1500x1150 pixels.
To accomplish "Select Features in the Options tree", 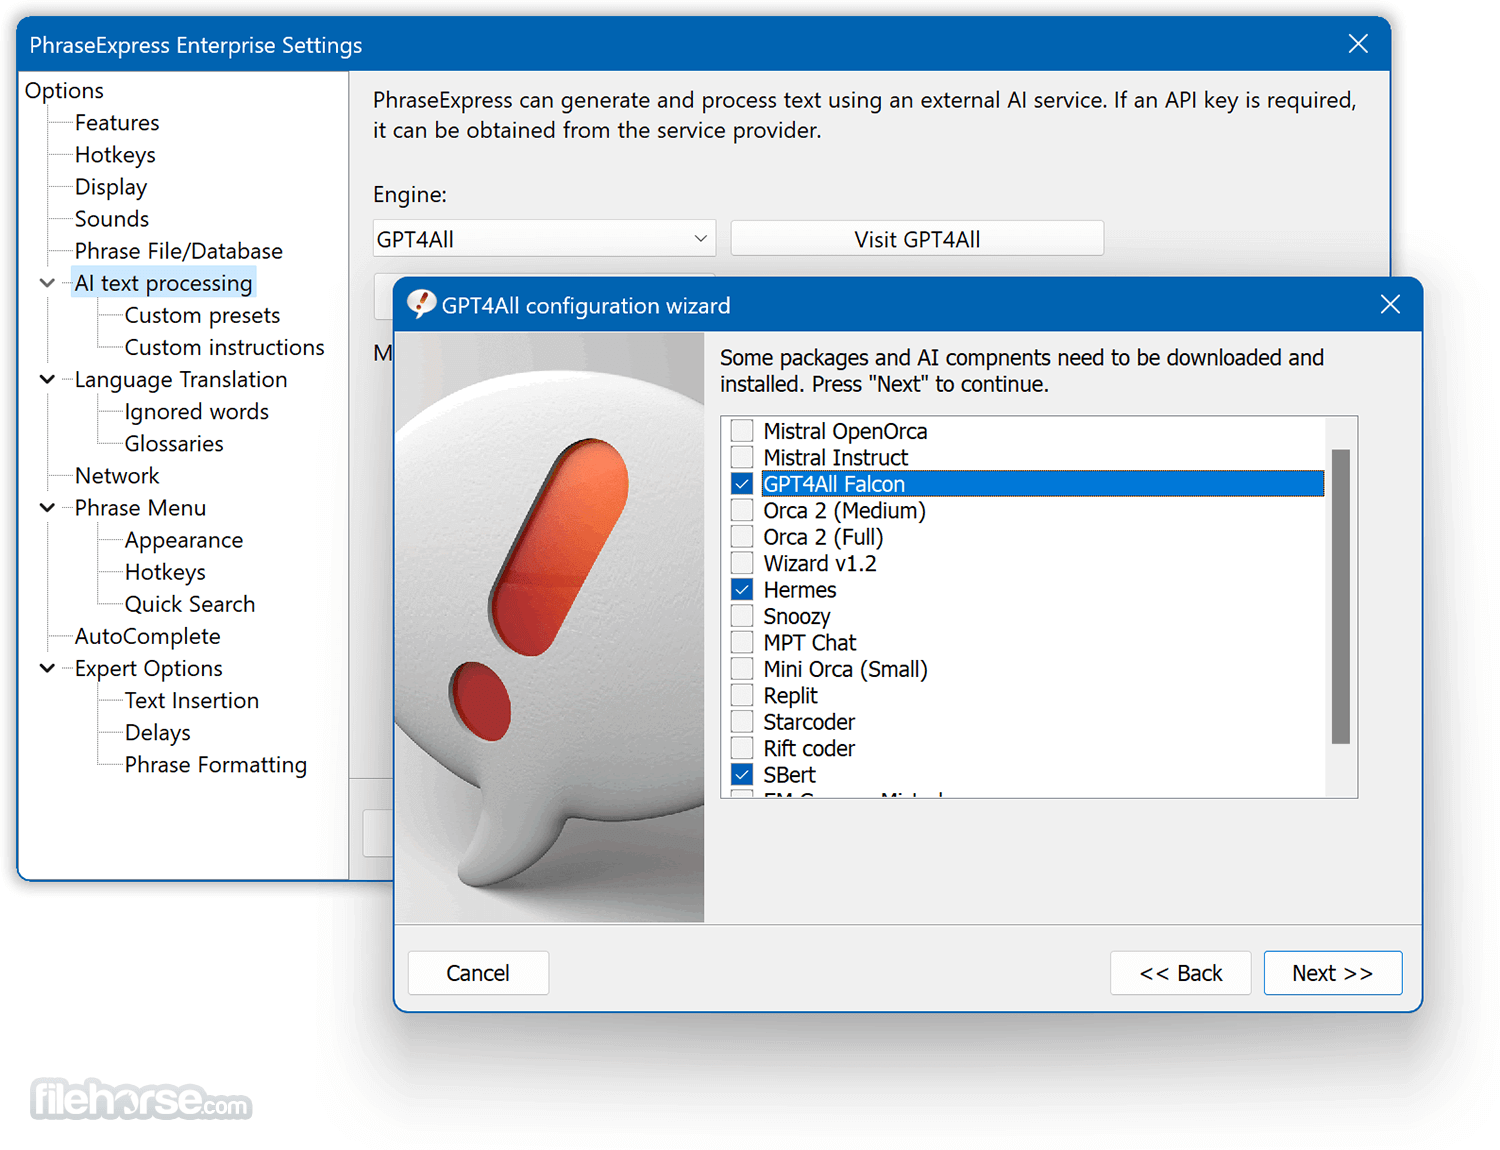I will coord(117,123).
